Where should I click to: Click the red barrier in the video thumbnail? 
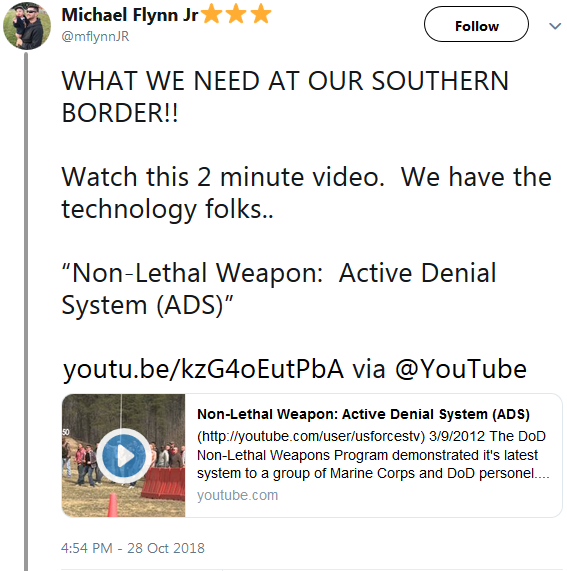[x=164, y=483]
